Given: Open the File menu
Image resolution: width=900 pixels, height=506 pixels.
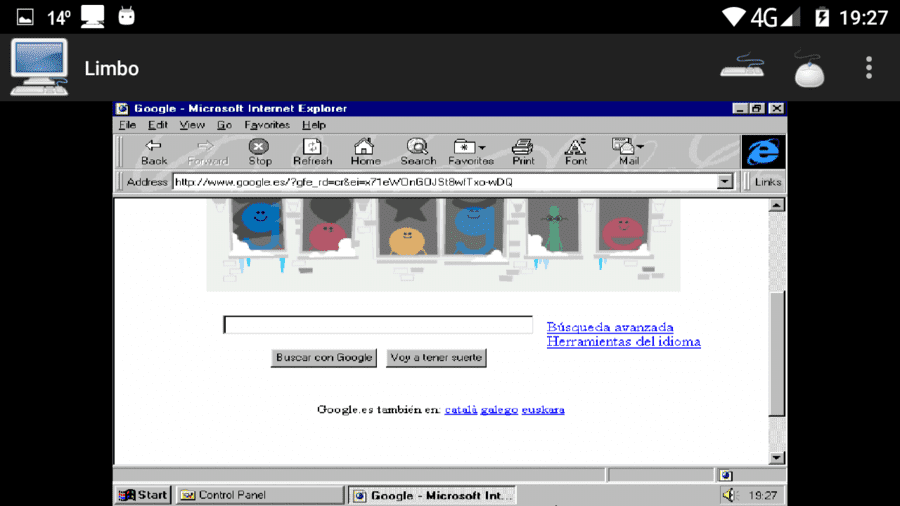Looking at the screenshot, I should [x=127, y=125].
